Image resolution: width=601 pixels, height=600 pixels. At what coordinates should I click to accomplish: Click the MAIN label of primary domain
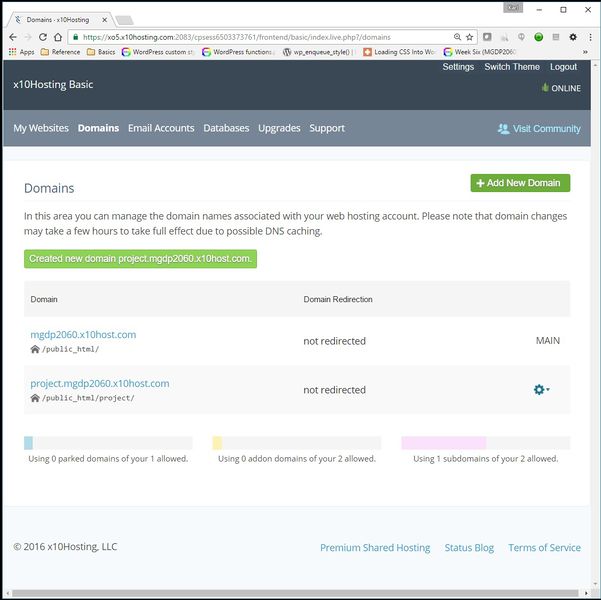tap(548, 340)
